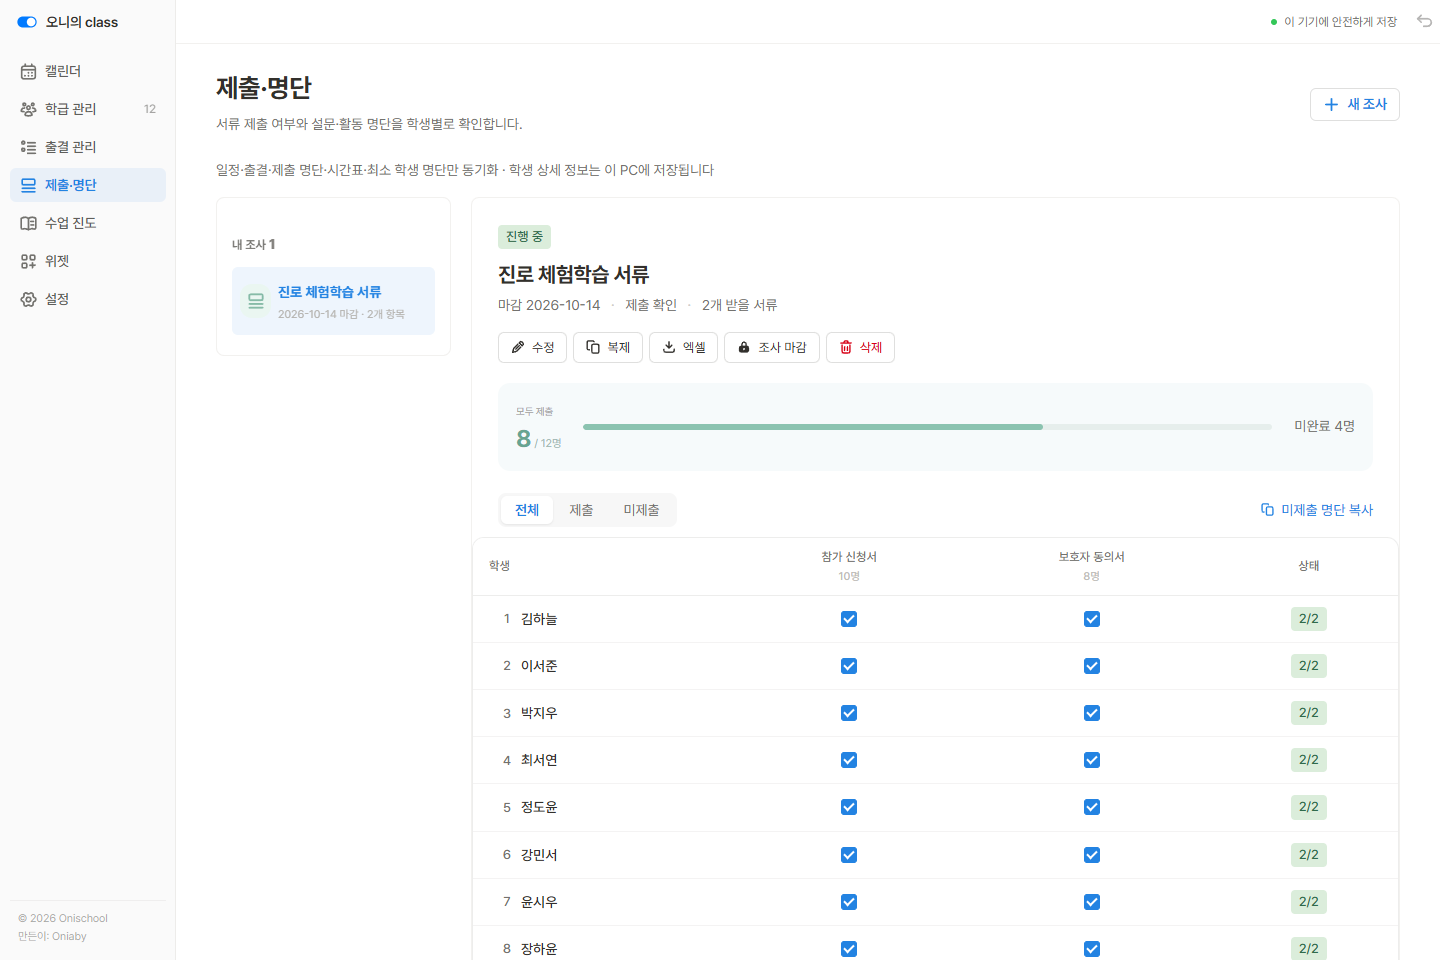Click the copy icon on 복제 button
This screenshot has height=960, width=1440.
tap(593, 347)
